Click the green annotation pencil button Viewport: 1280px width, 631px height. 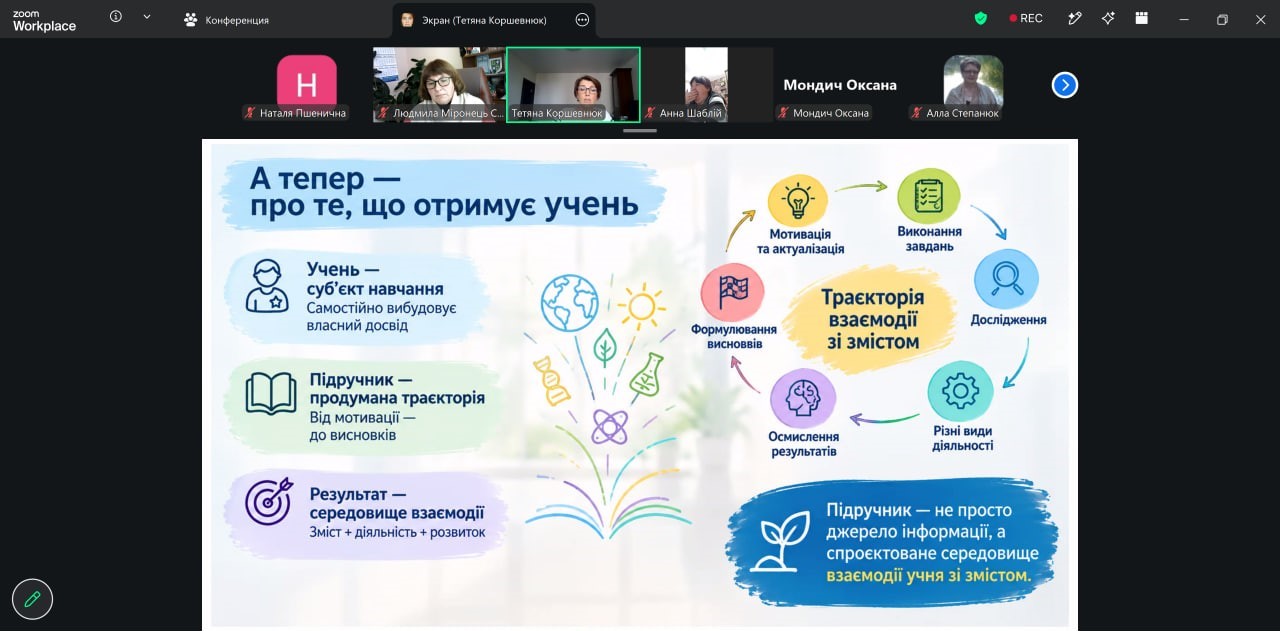(32, 599)
